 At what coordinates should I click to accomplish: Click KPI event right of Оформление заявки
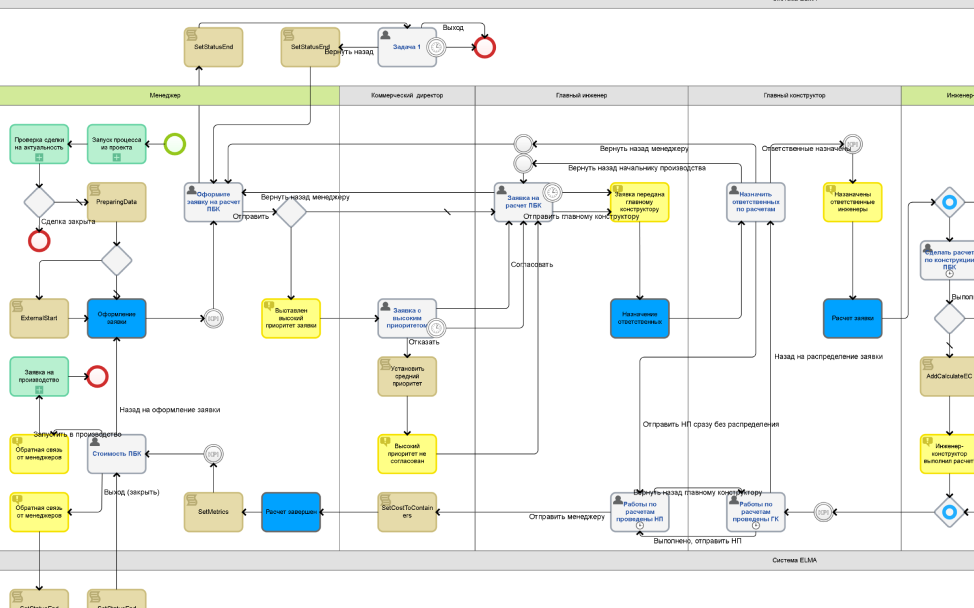pyautogui.click(x=213, y=319)
